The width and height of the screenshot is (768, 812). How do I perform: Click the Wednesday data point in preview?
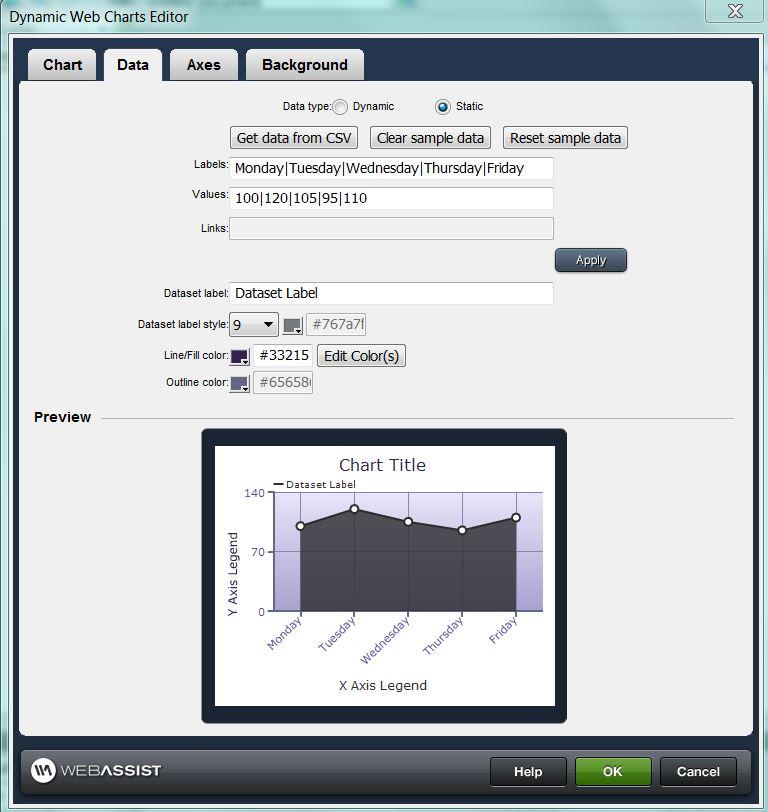408,521
